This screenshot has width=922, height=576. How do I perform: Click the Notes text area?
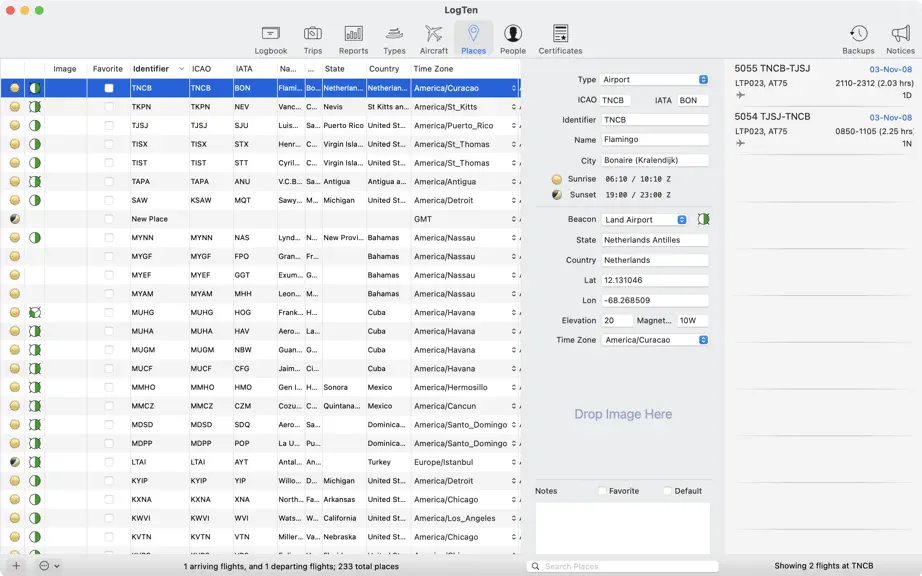click(x=623, y=527)
